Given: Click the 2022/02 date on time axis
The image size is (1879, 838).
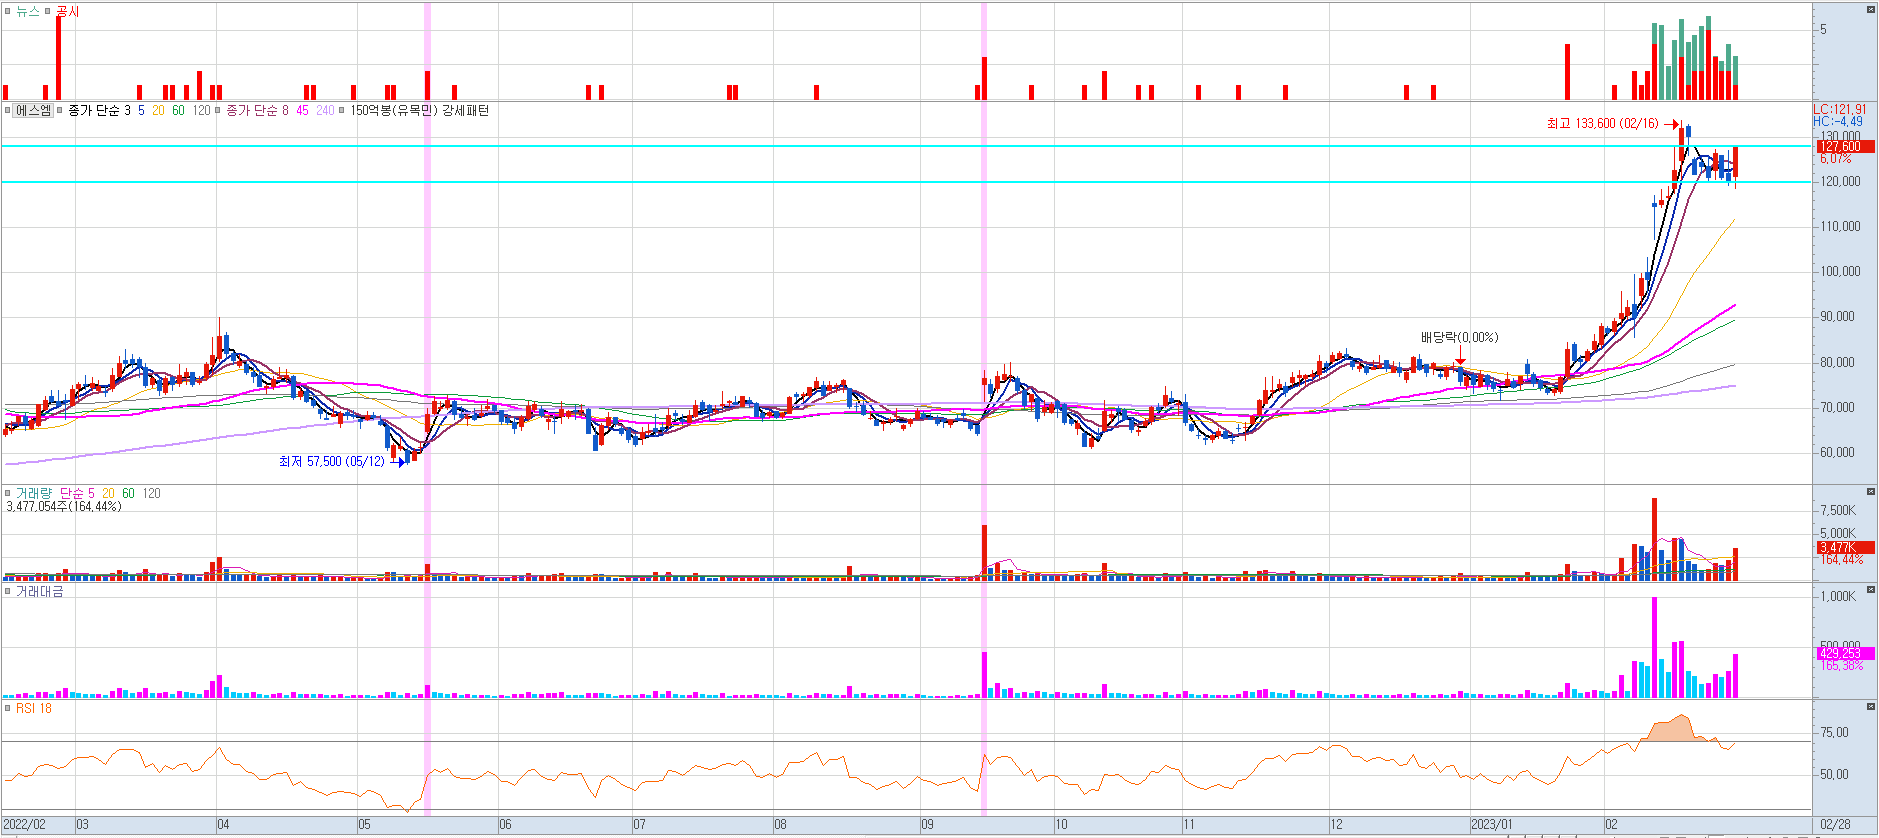Looking at the screenshot, I should pyautogui.click(x=24, y=824).
